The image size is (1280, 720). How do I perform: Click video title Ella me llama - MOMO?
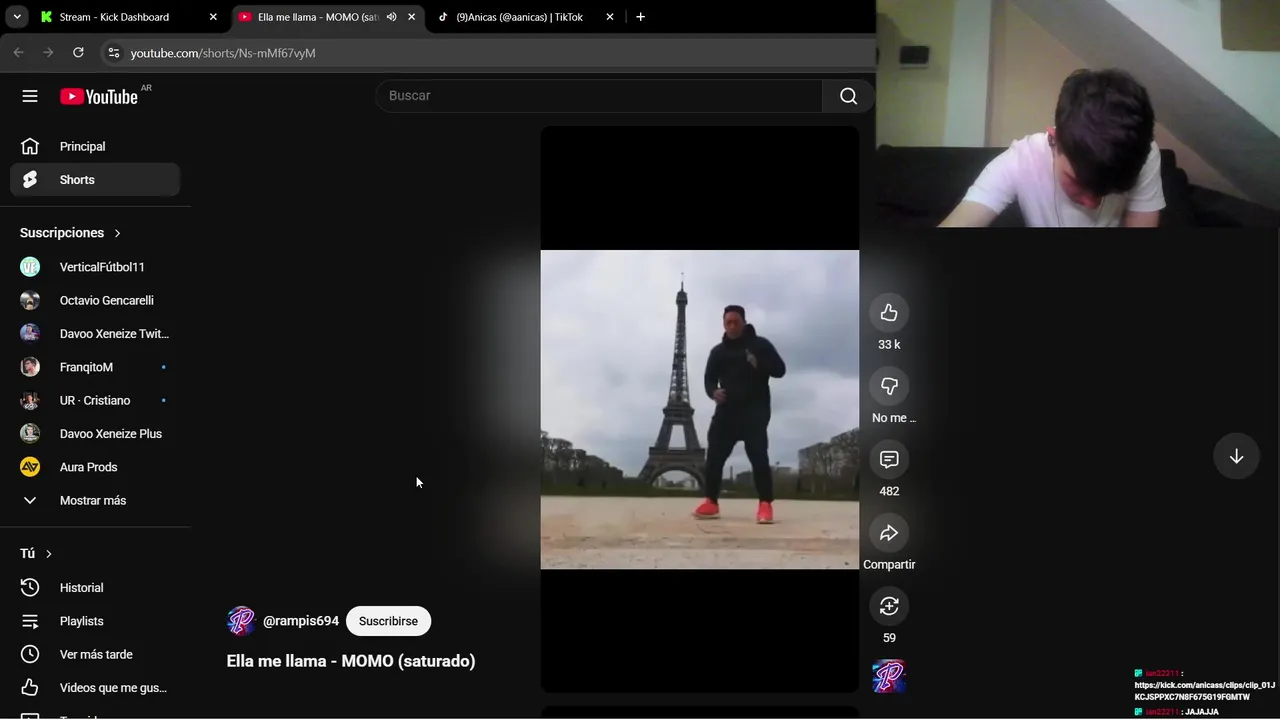pyautogui.click(x=351, y=661)
